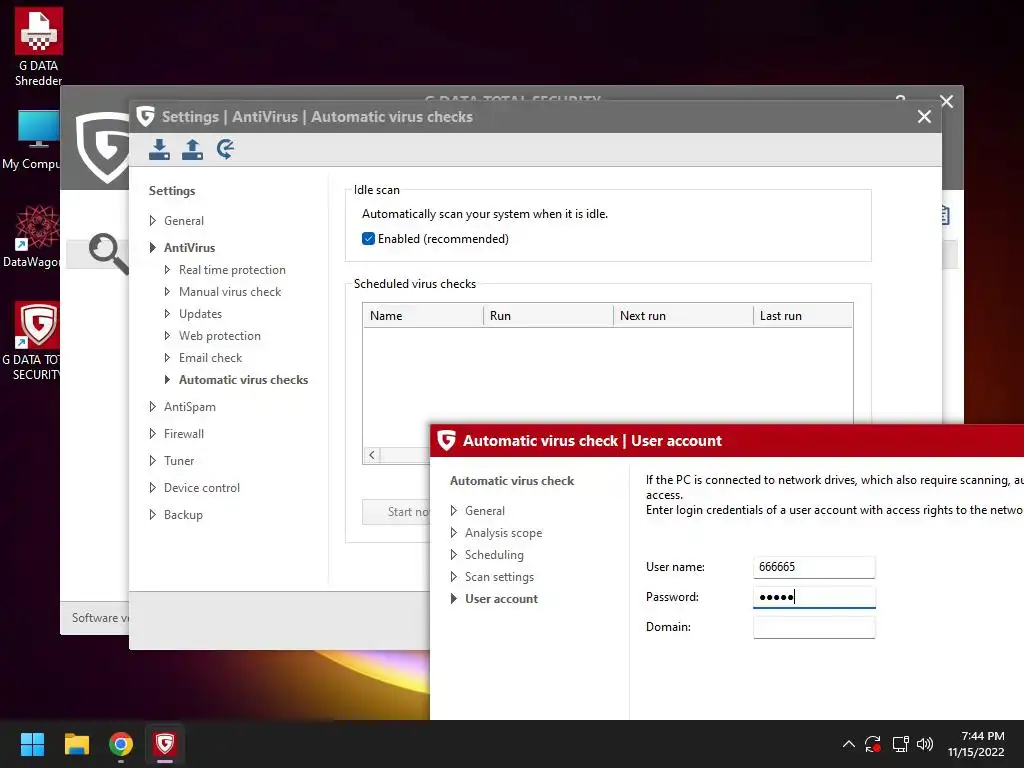1024x768 pixels.
Task: Toggle the Idle scan Enabled checkbox
Action: click(368, 239)
